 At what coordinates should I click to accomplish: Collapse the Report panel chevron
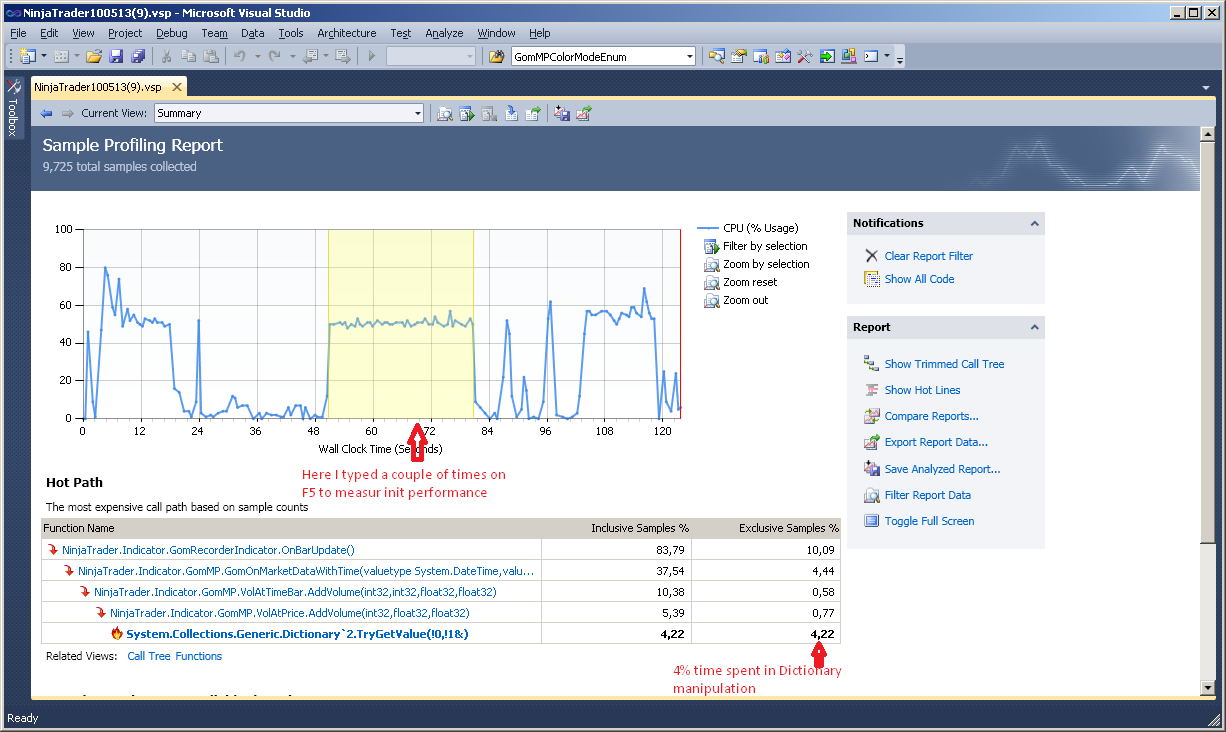pyautogui.click(x=1034, y=327)
